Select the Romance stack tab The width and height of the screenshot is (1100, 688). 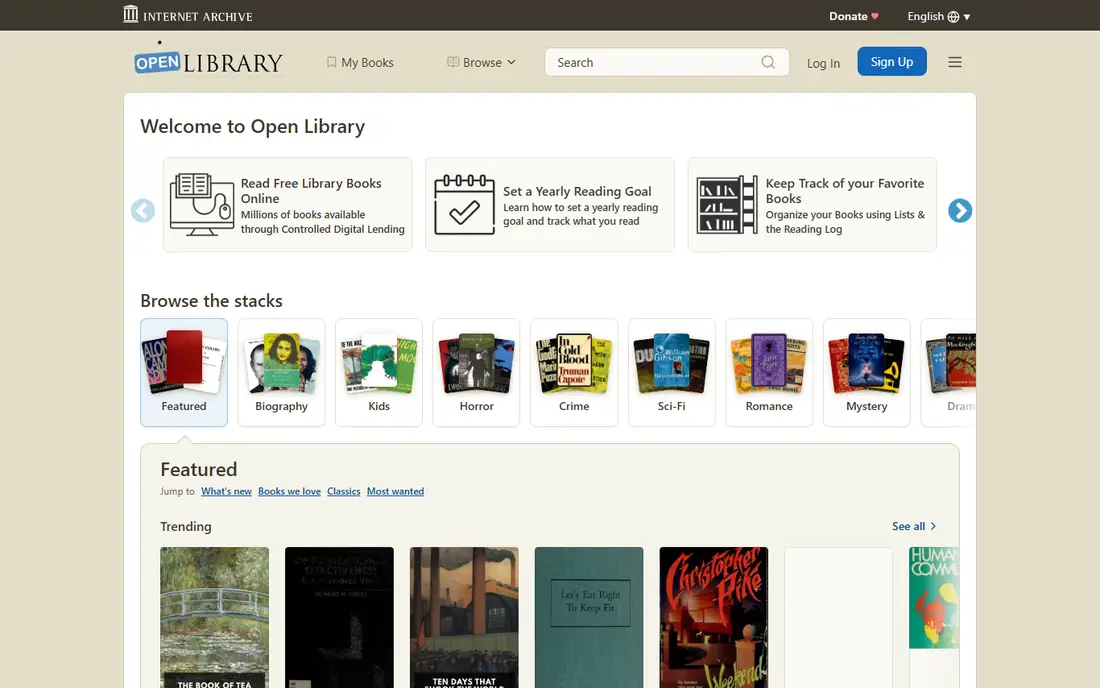pyautogui.click(x=769, y=372)
